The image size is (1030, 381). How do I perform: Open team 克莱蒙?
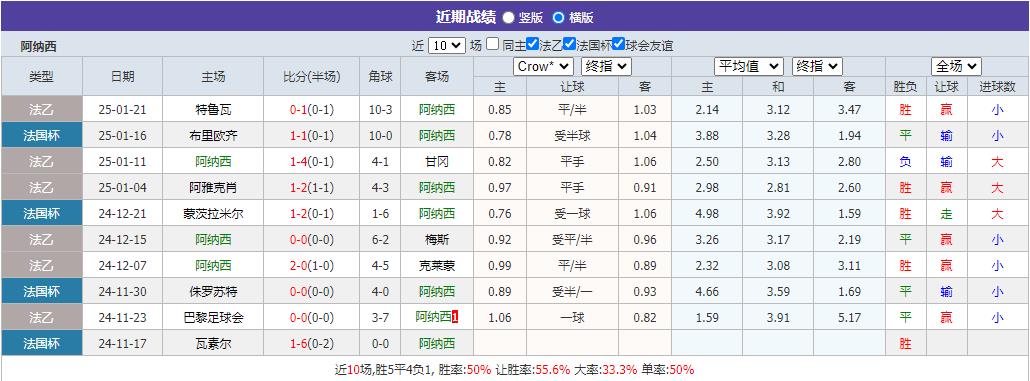(x=437, y=265)
